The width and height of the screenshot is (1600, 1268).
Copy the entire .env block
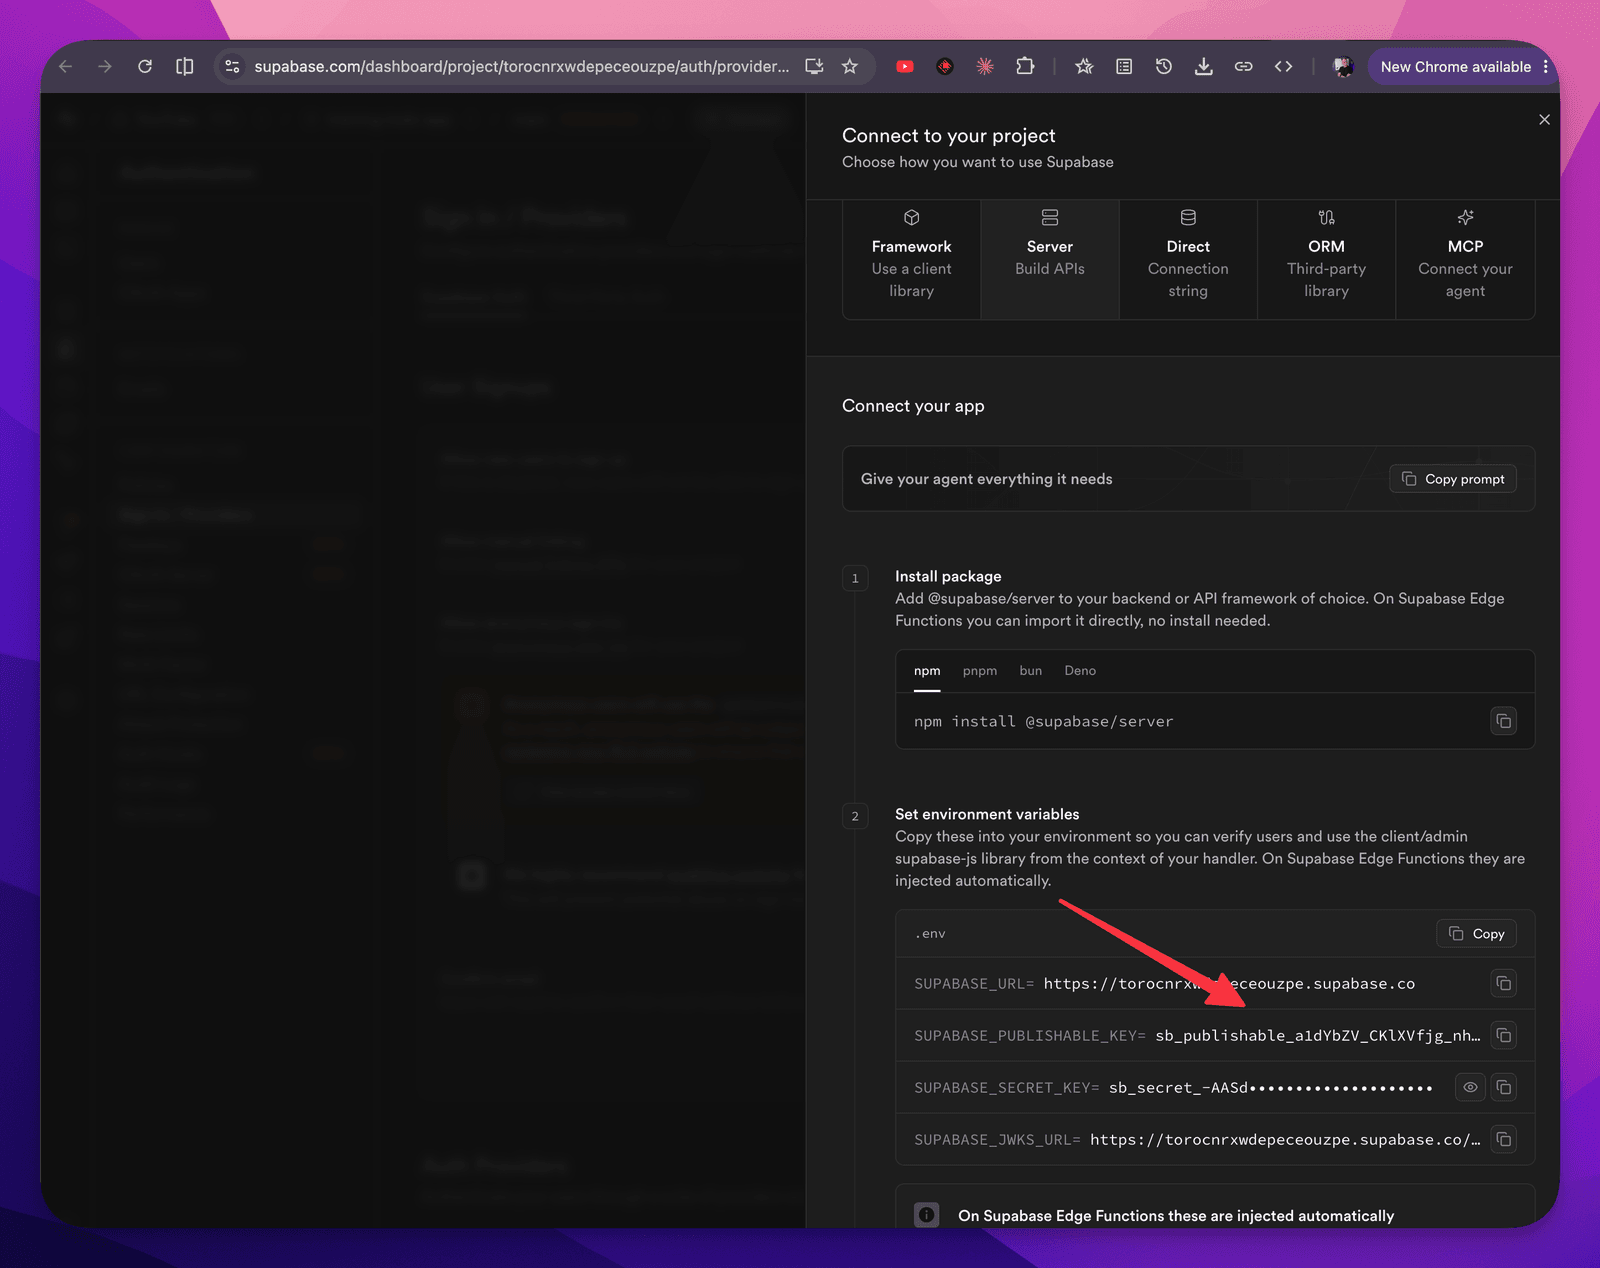(x=1476, y=933)
